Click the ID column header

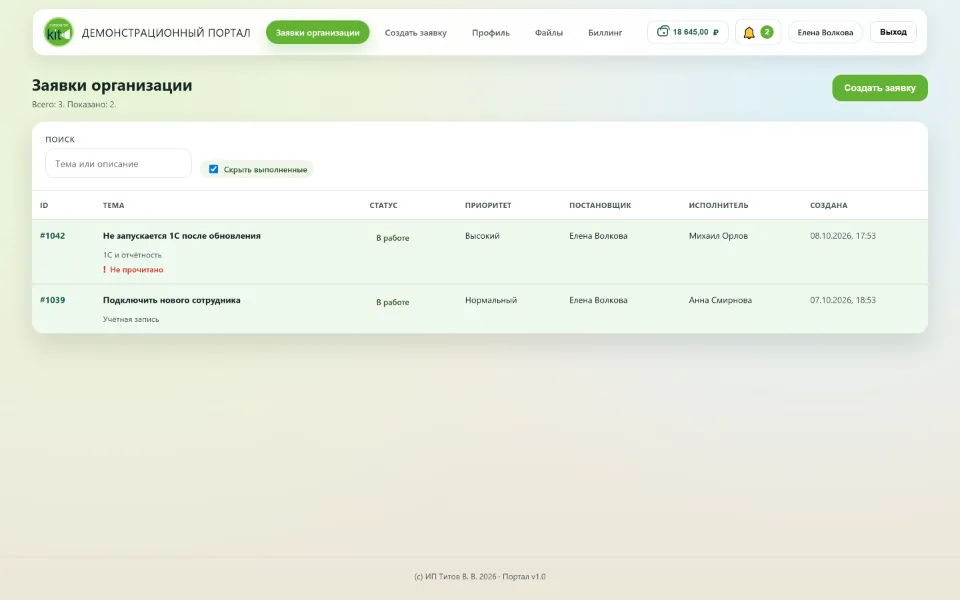coord(44,205)
